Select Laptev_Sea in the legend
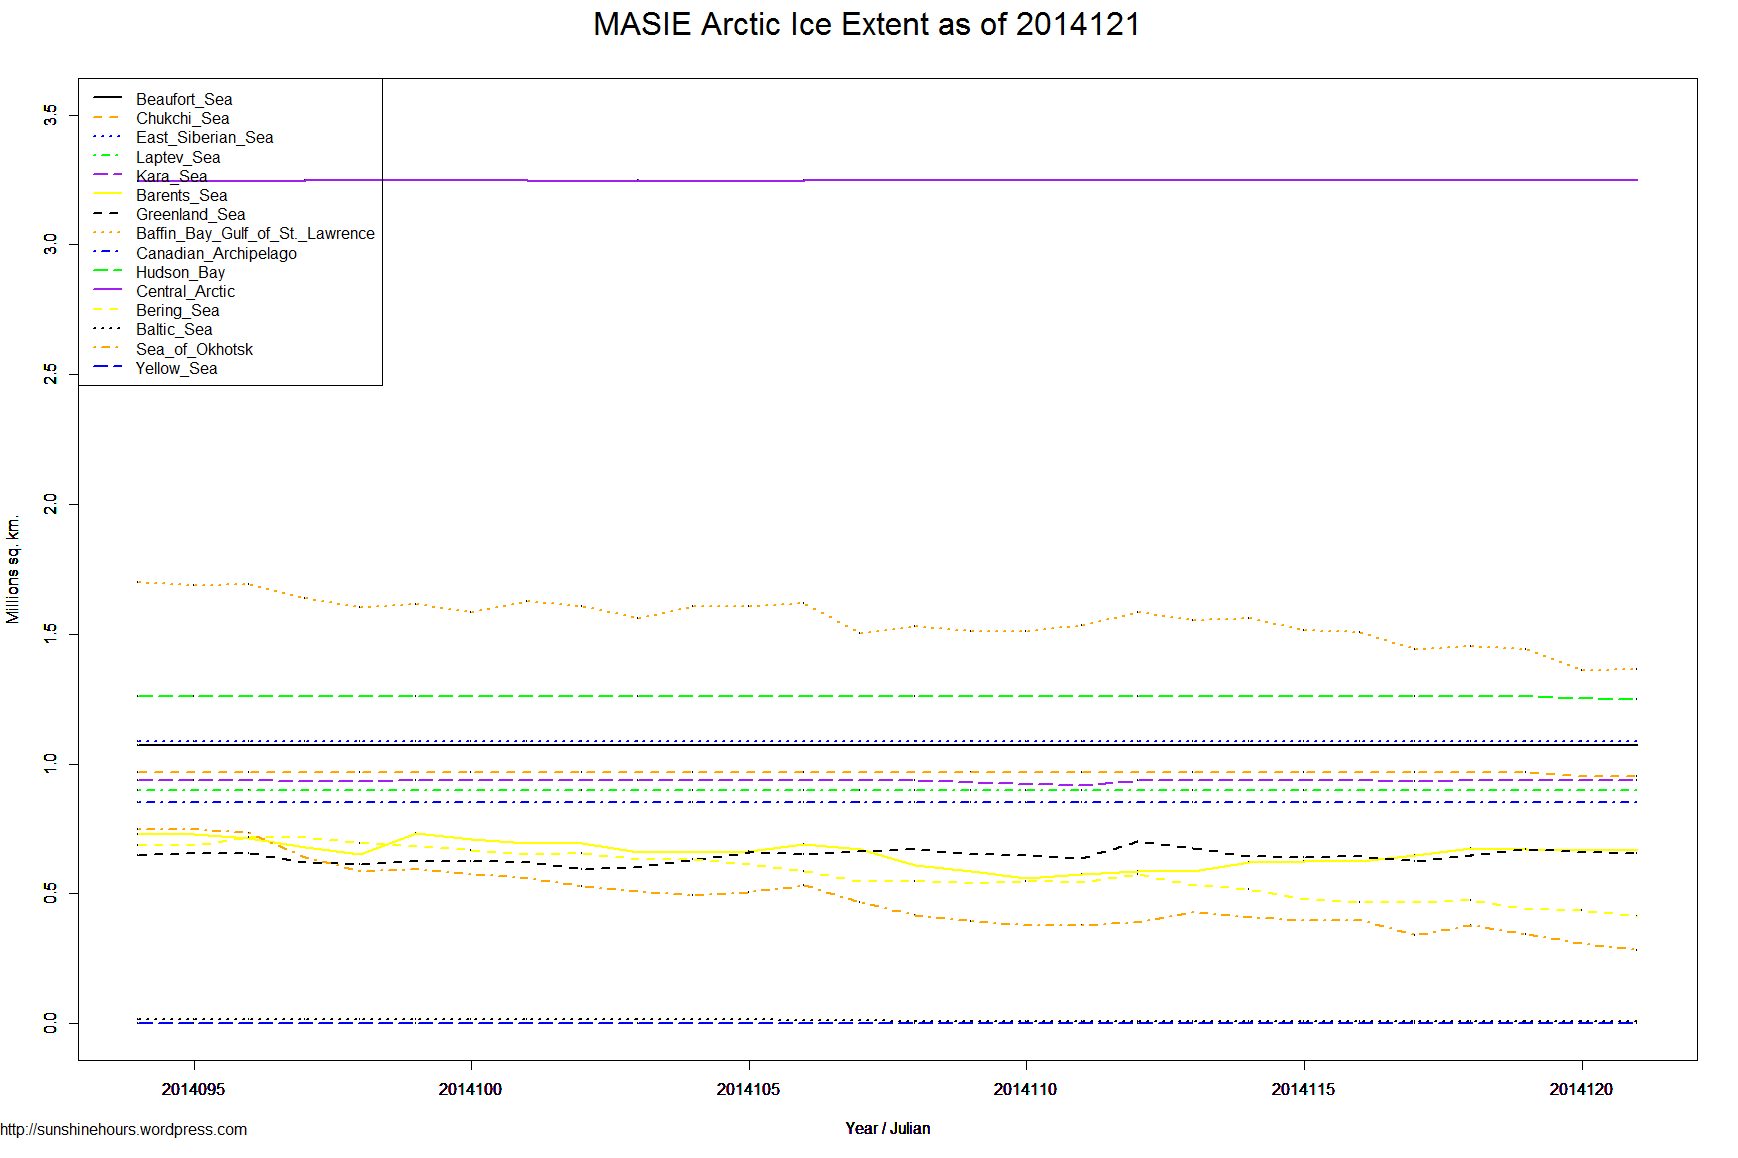1738x1158 pixels. 178,157
